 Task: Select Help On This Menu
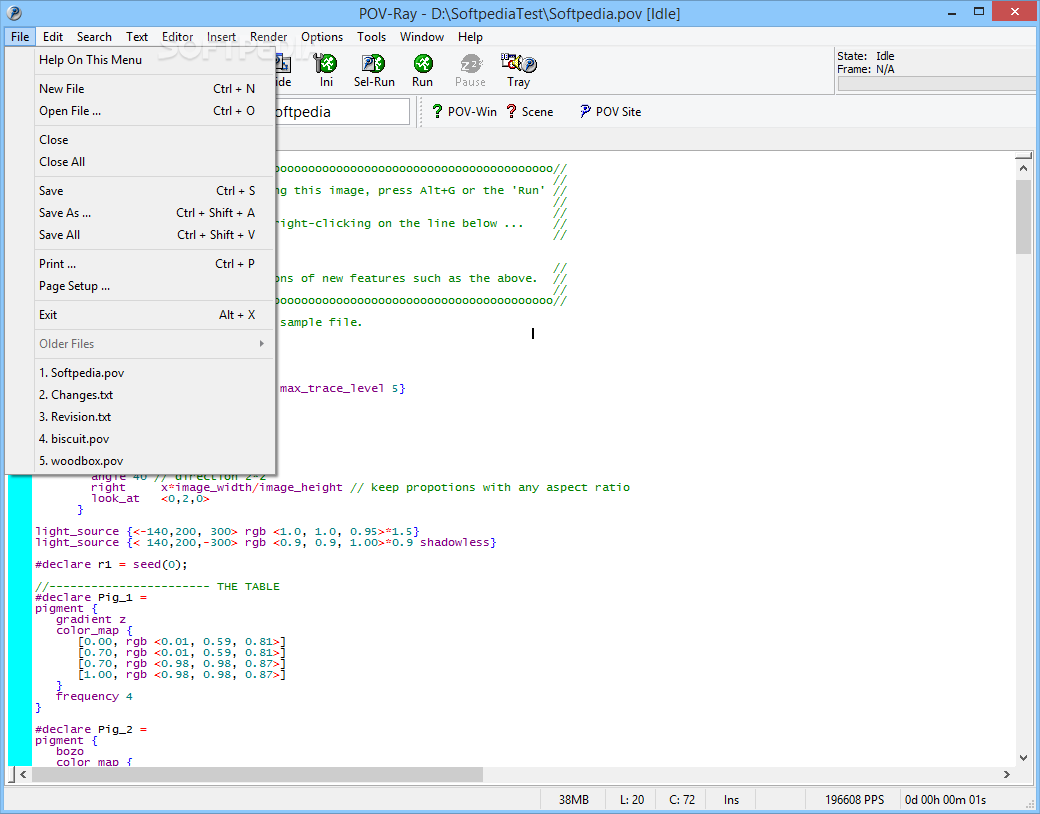click(x=155, y=60)
